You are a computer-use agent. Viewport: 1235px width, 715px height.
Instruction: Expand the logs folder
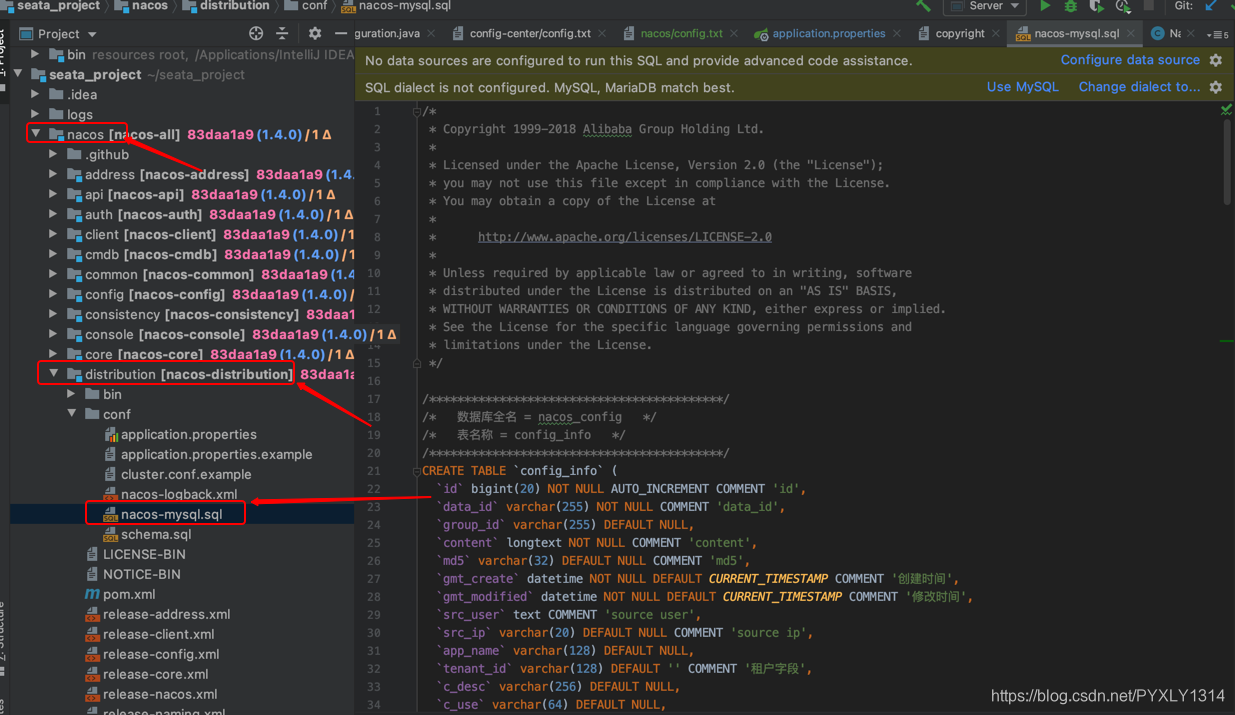pos(36,114)
